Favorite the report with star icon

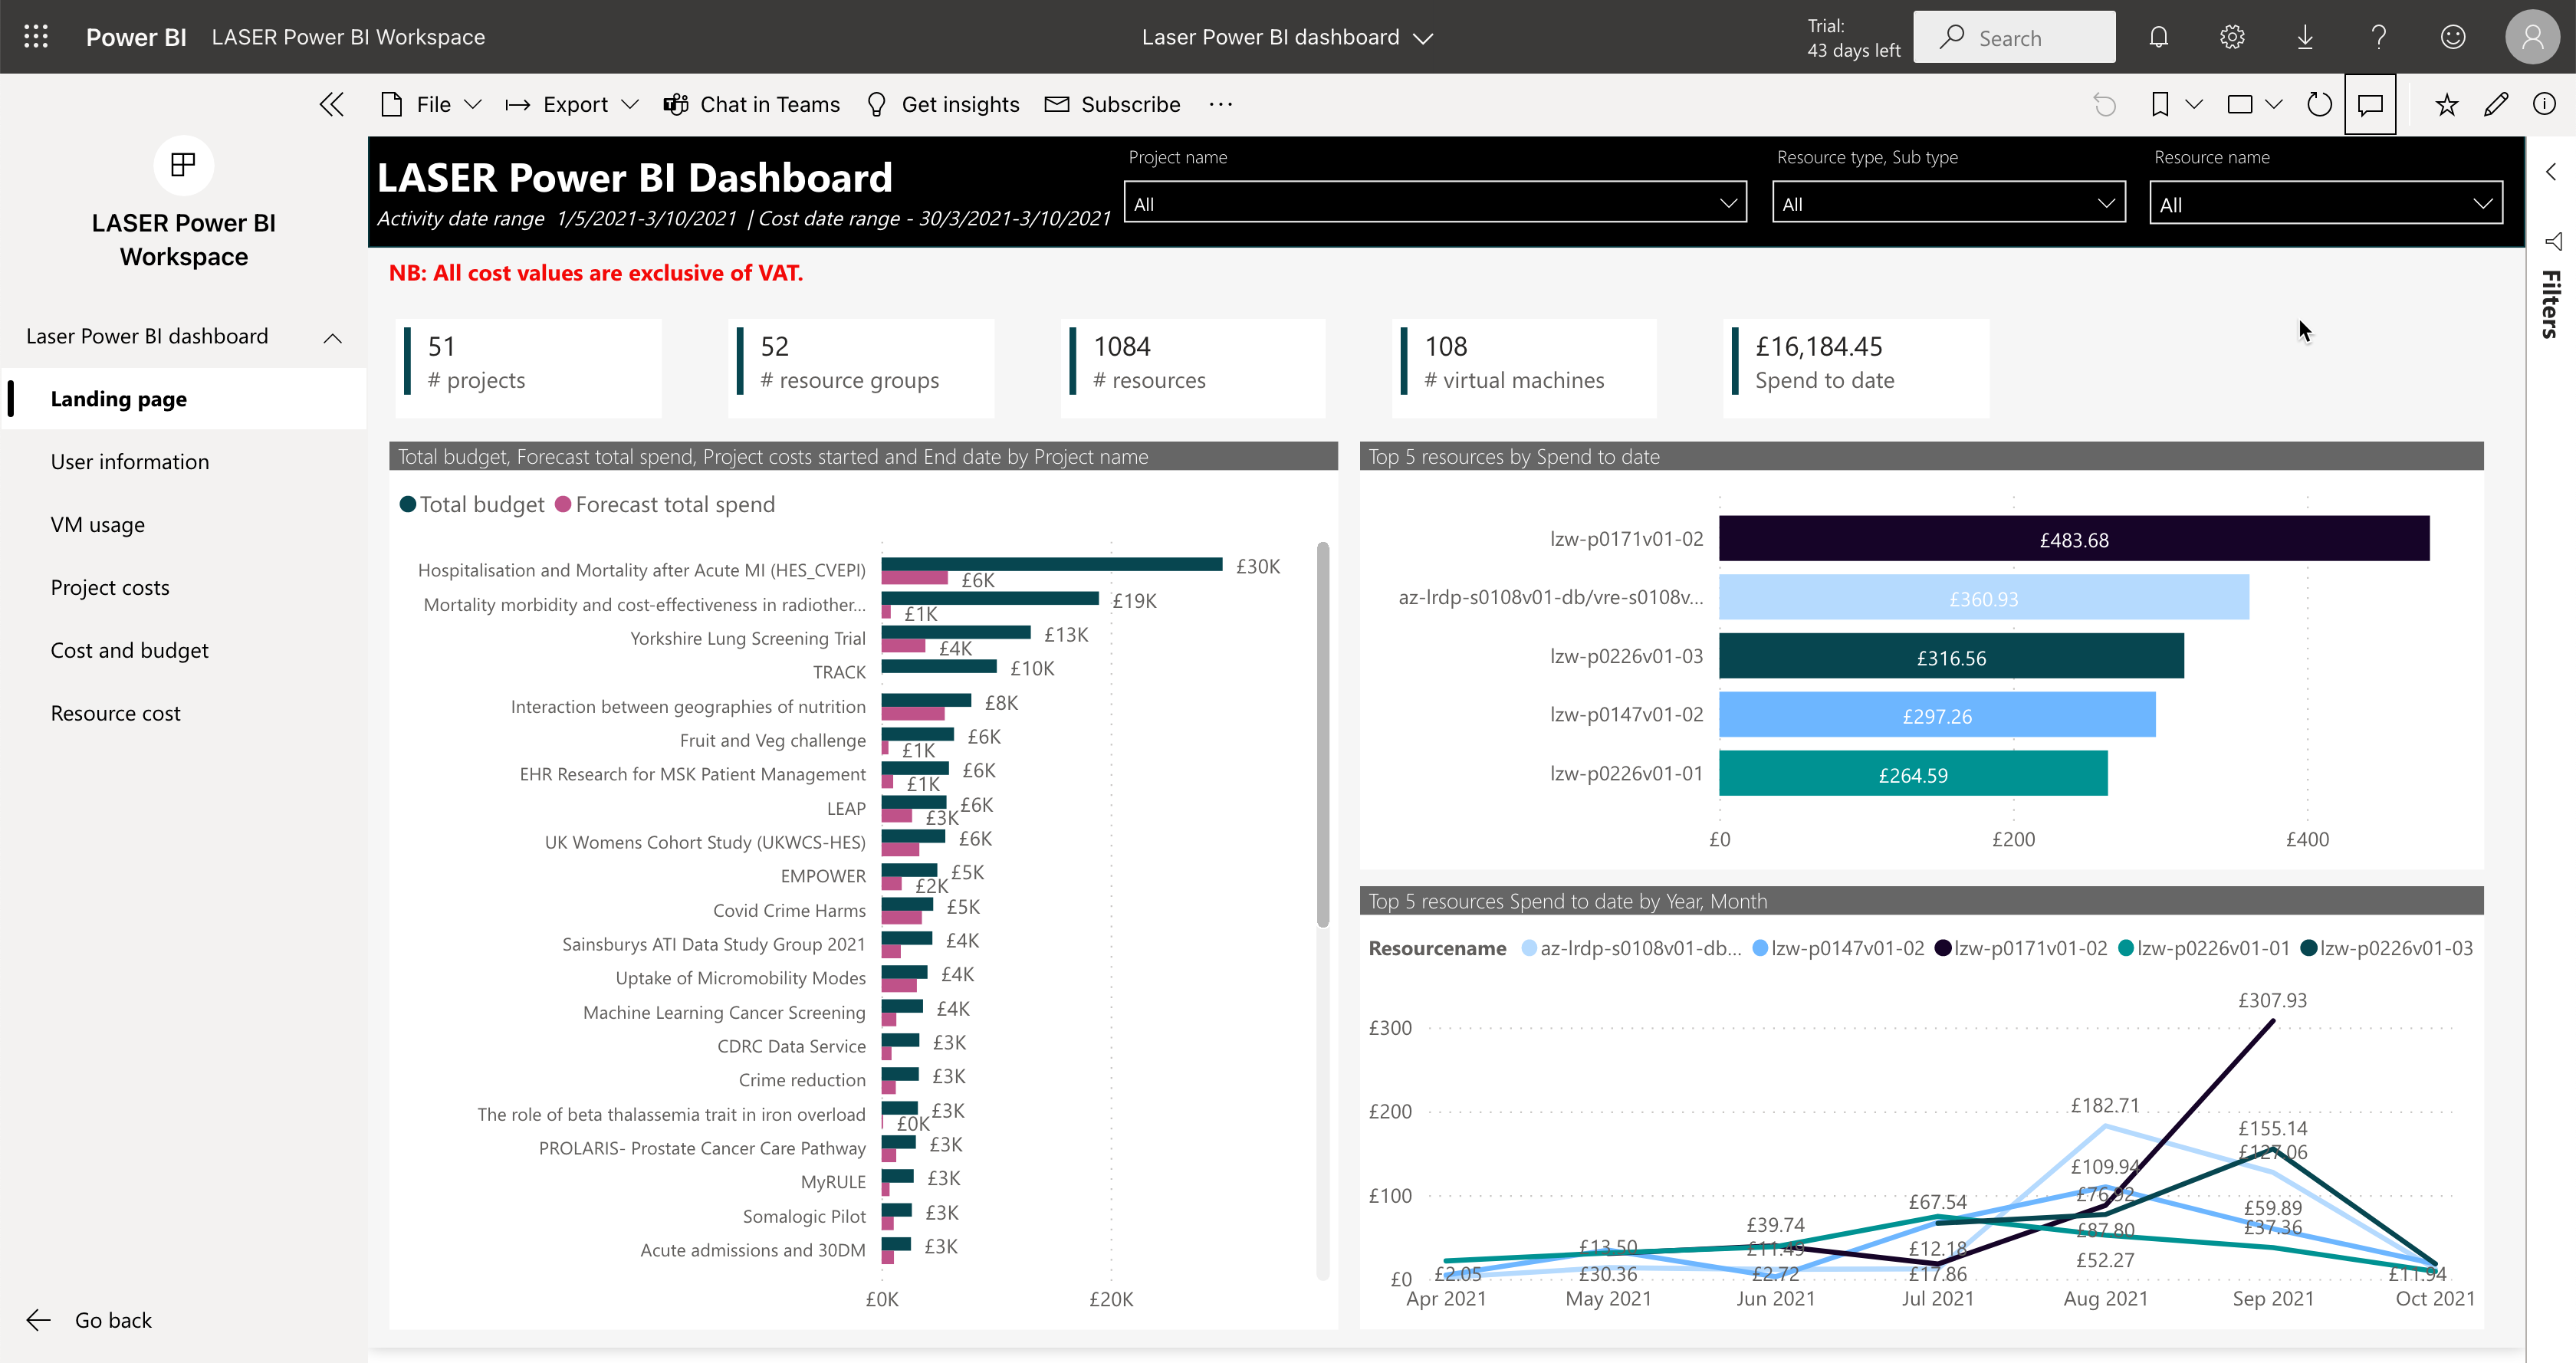[x=2446, y=104]
